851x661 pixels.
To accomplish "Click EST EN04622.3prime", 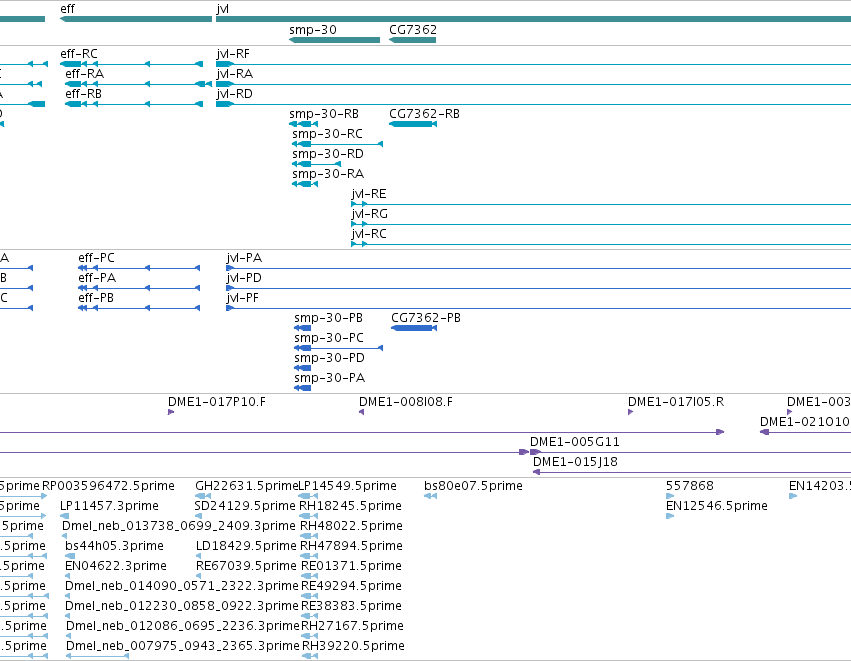I will coord(68,576).
